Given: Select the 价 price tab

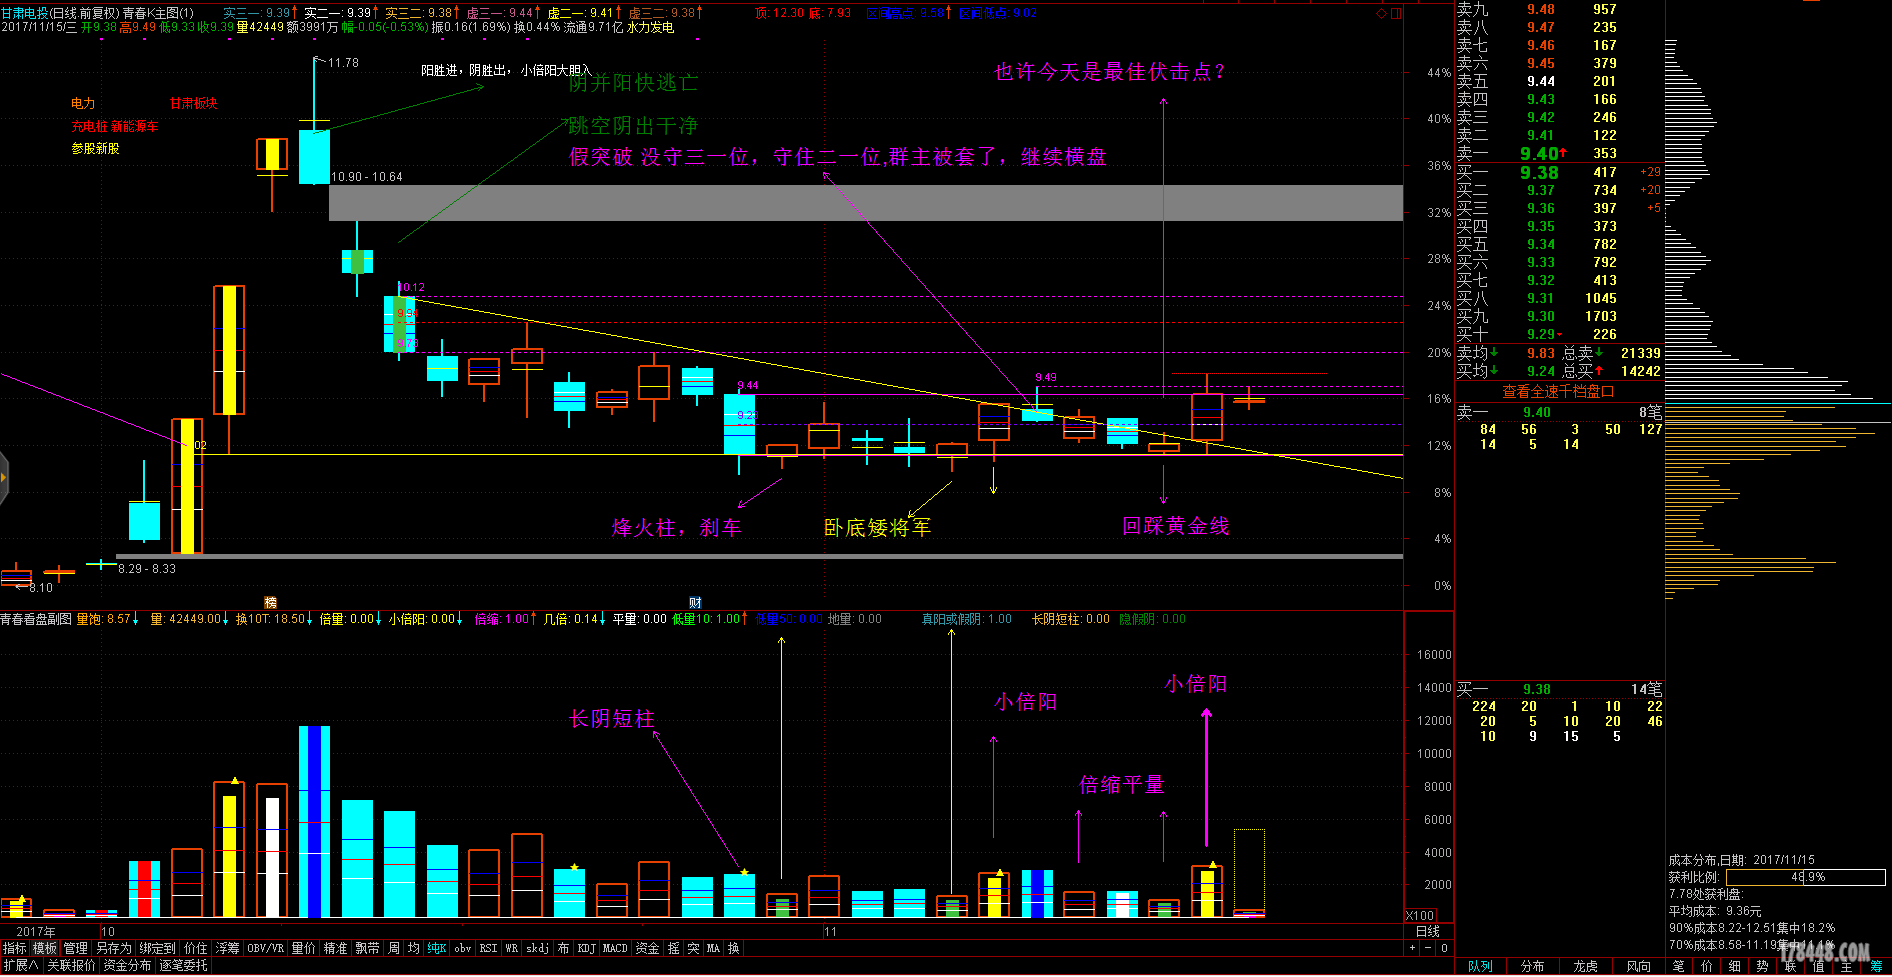Looking at the screenshot, I should click(1707, 966).
